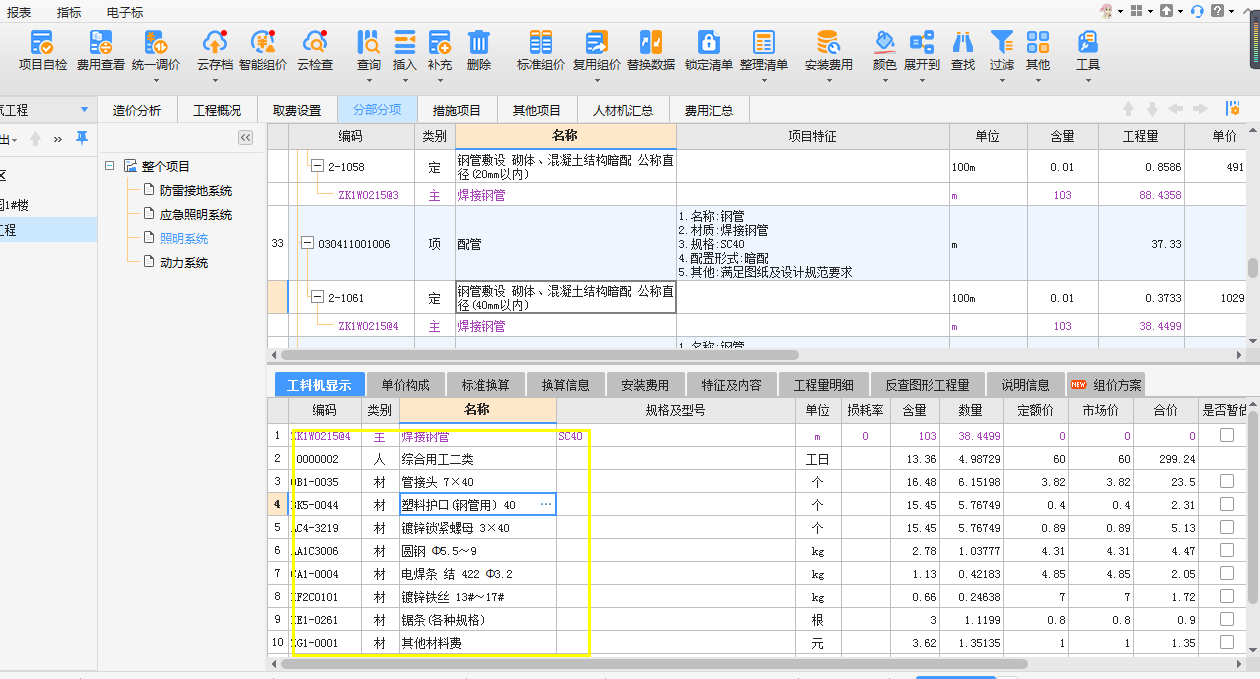The image size is (1260, 679).
Task: Toggle 是否暂估 checkbox for 锯条 row
Action: pos(1226,619)
